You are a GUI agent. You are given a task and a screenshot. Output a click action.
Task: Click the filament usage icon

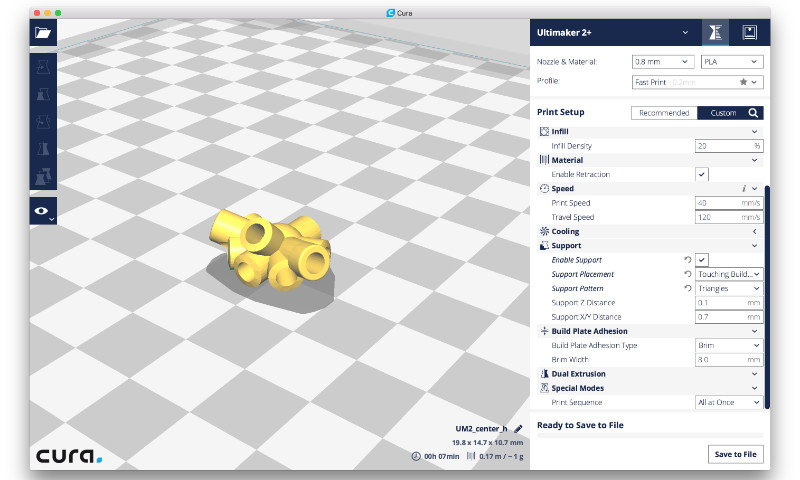point(471,457)
